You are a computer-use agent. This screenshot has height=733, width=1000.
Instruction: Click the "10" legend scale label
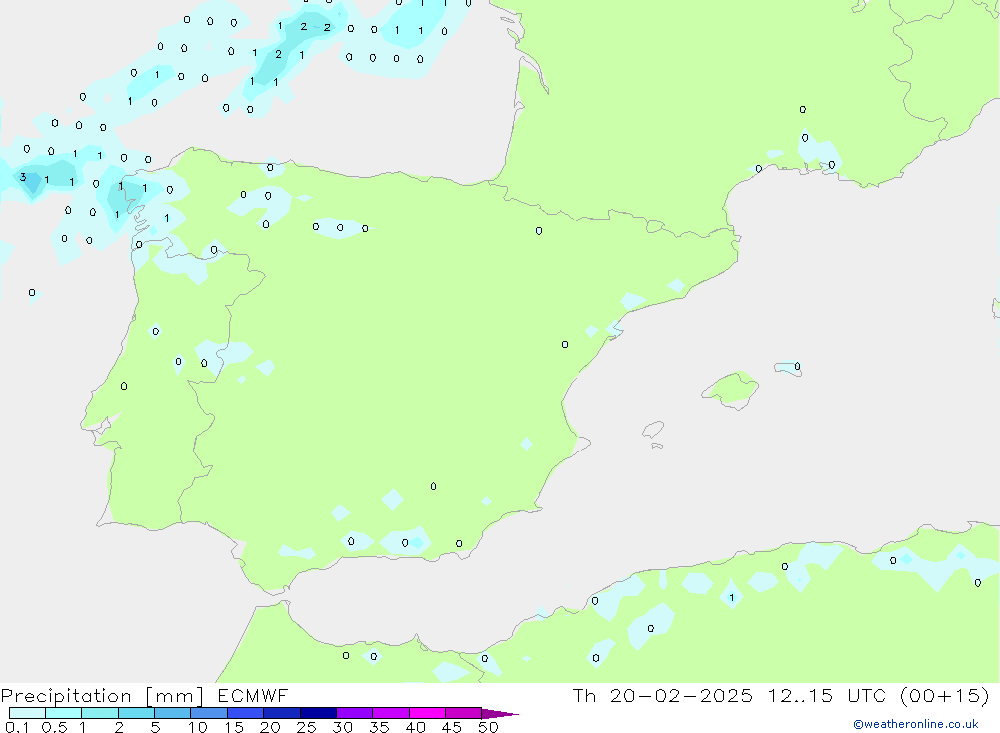click(x=198, y=727)
